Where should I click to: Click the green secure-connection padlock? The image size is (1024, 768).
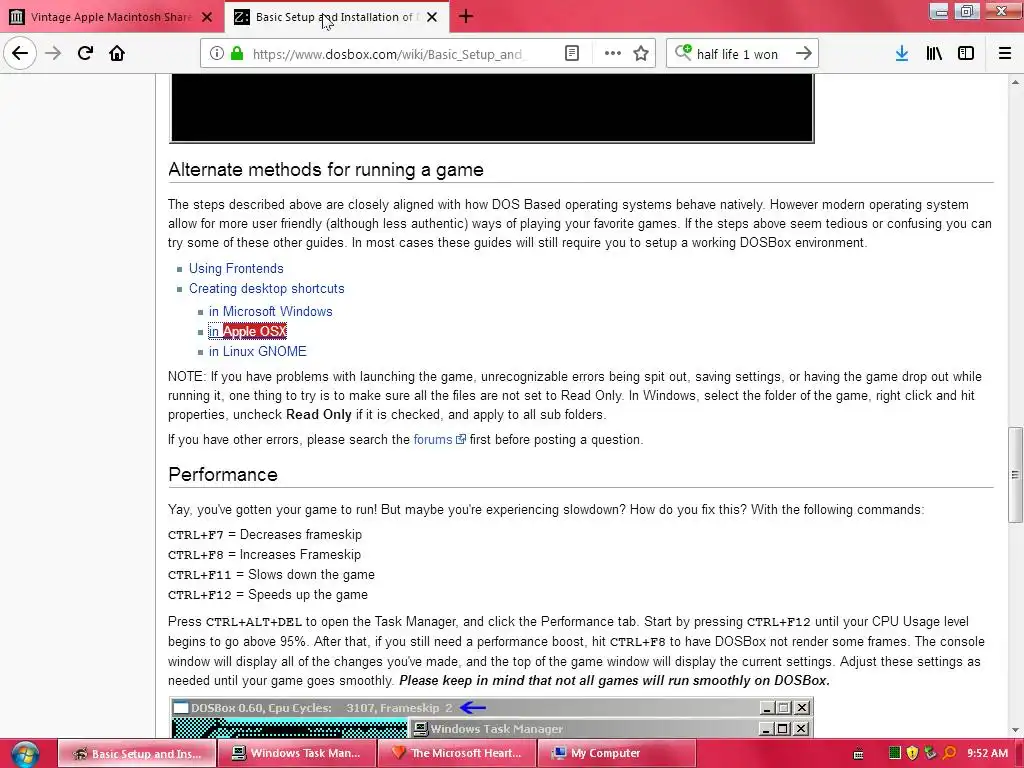pyautogui.click(x=237, y=54)
